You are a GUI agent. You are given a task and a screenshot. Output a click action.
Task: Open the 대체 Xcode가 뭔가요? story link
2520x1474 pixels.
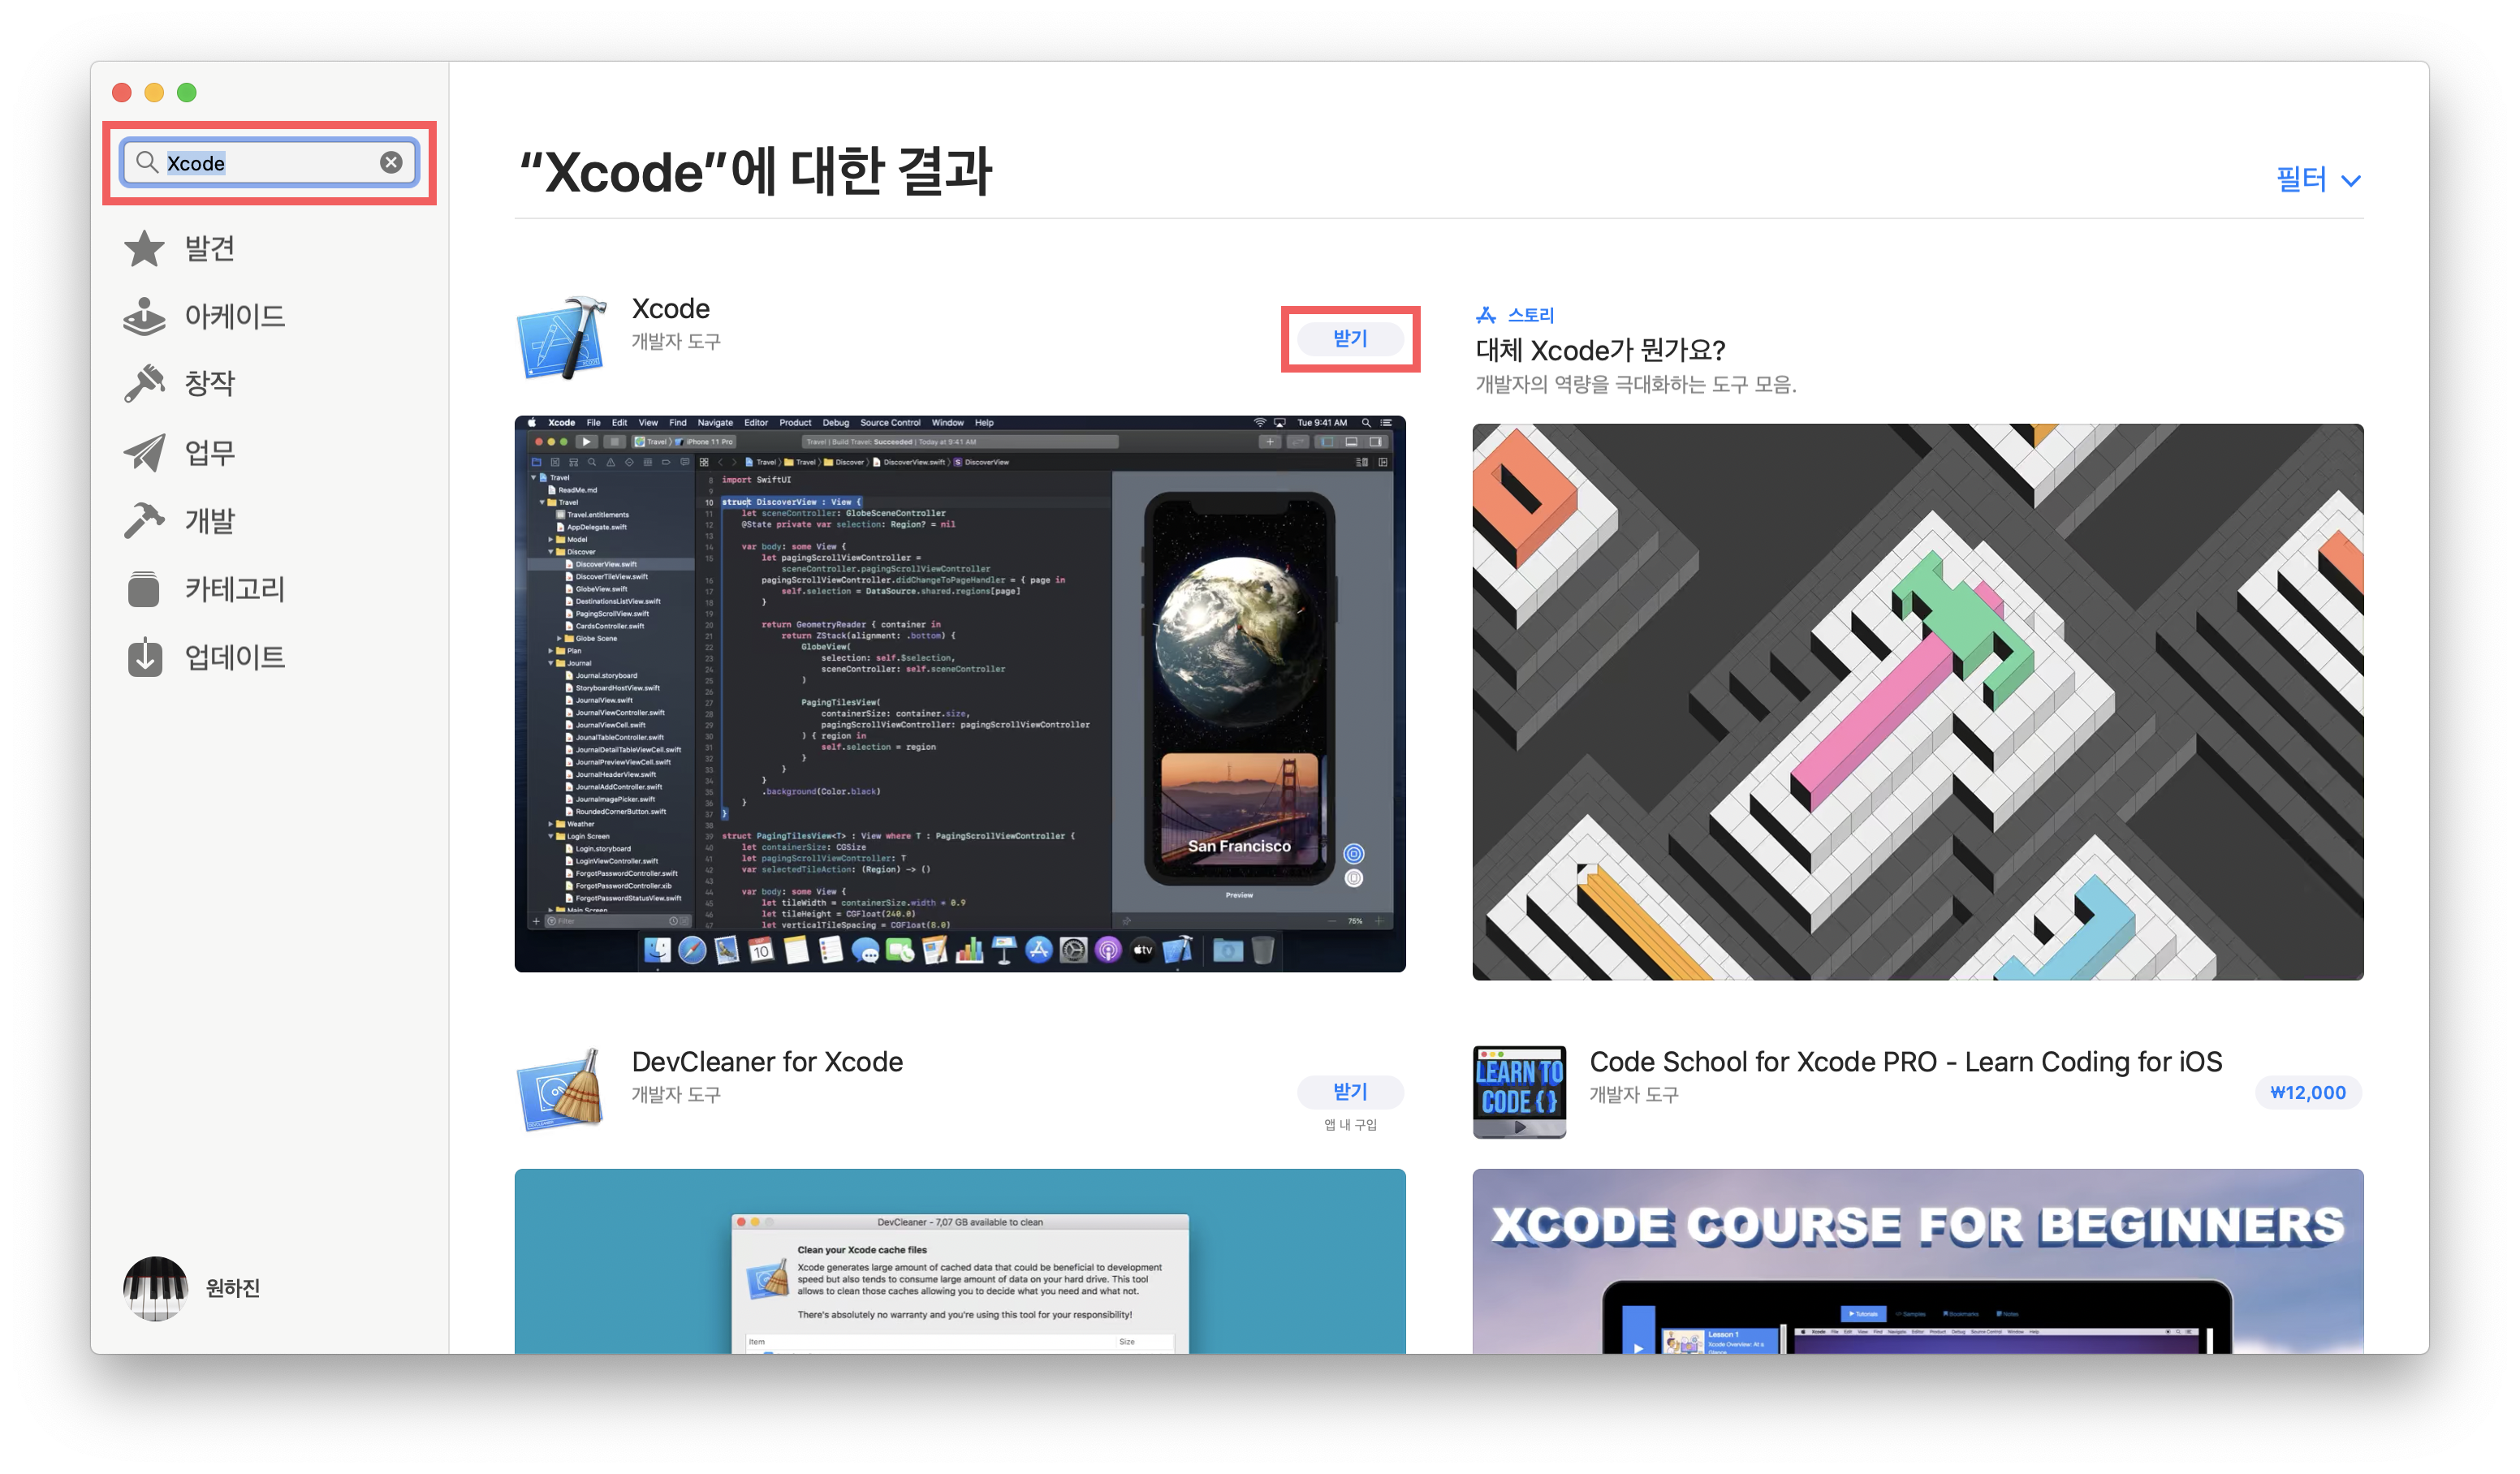[1600, 351]
